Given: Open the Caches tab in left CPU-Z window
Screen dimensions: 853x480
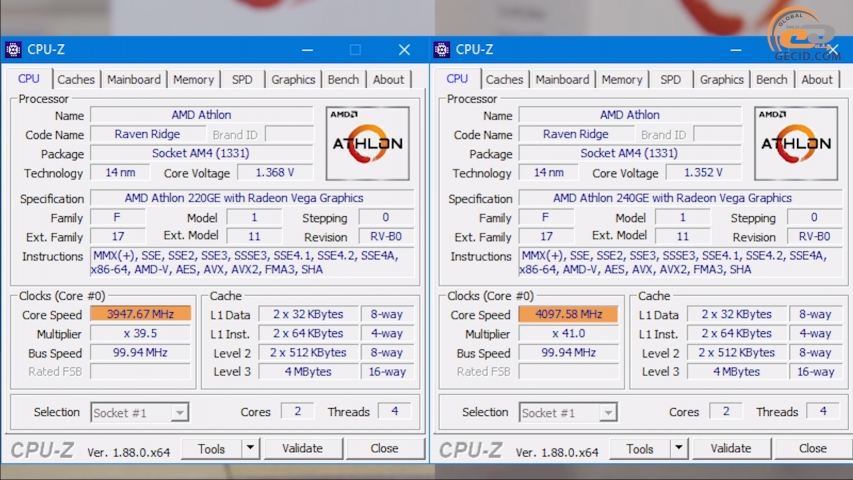Looking at the screenshot, I should 76,79.
